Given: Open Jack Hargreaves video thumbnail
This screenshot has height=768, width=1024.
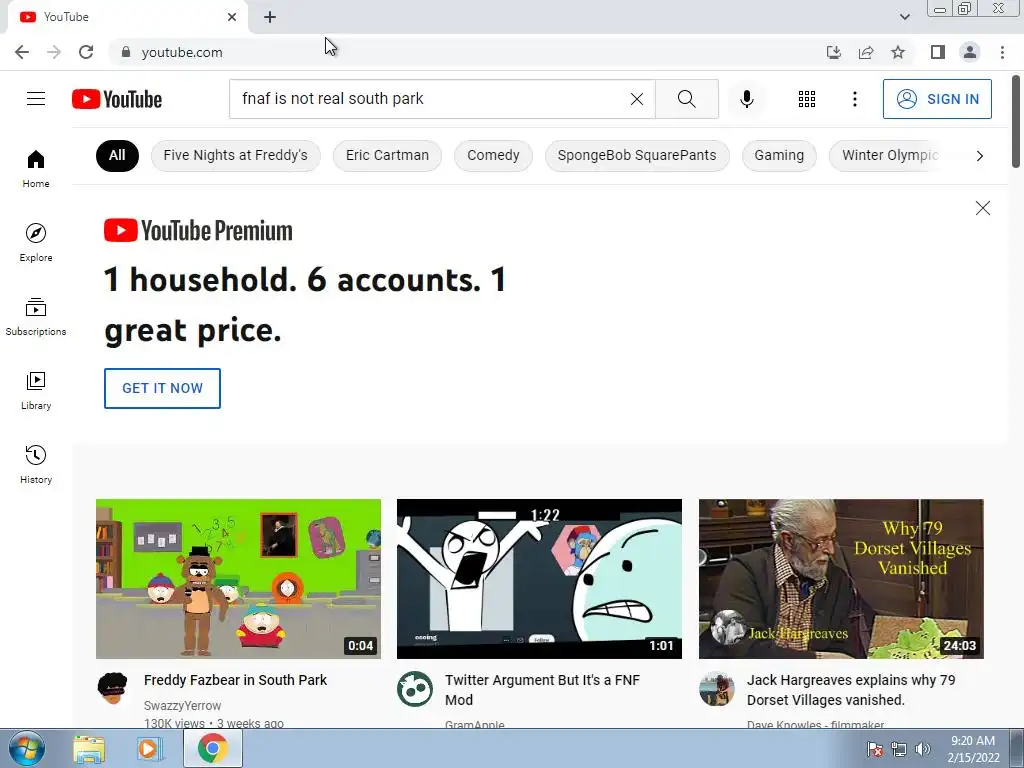Looking at the screenshot, I should coord(841,579).
